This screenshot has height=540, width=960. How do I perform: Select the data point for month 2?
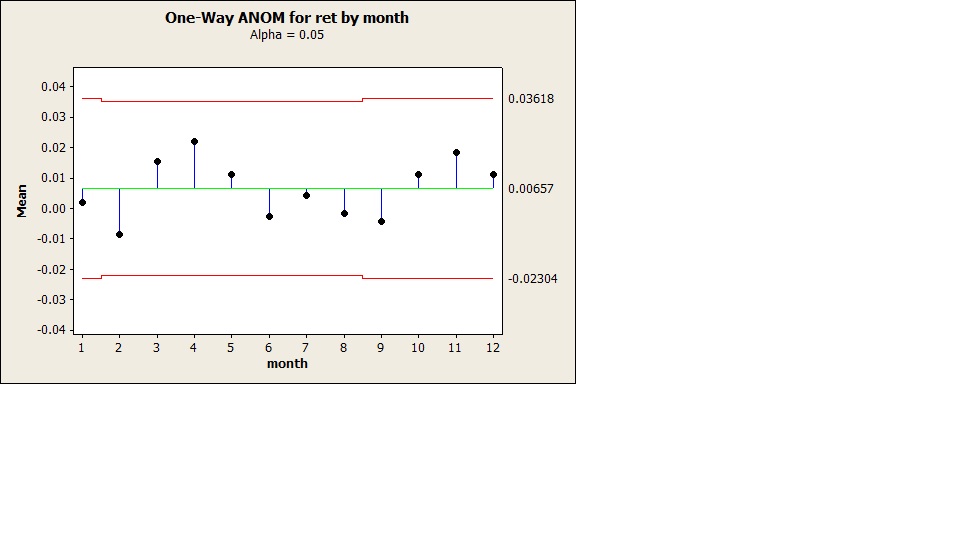pyautogui.click(x=119, y=234)
